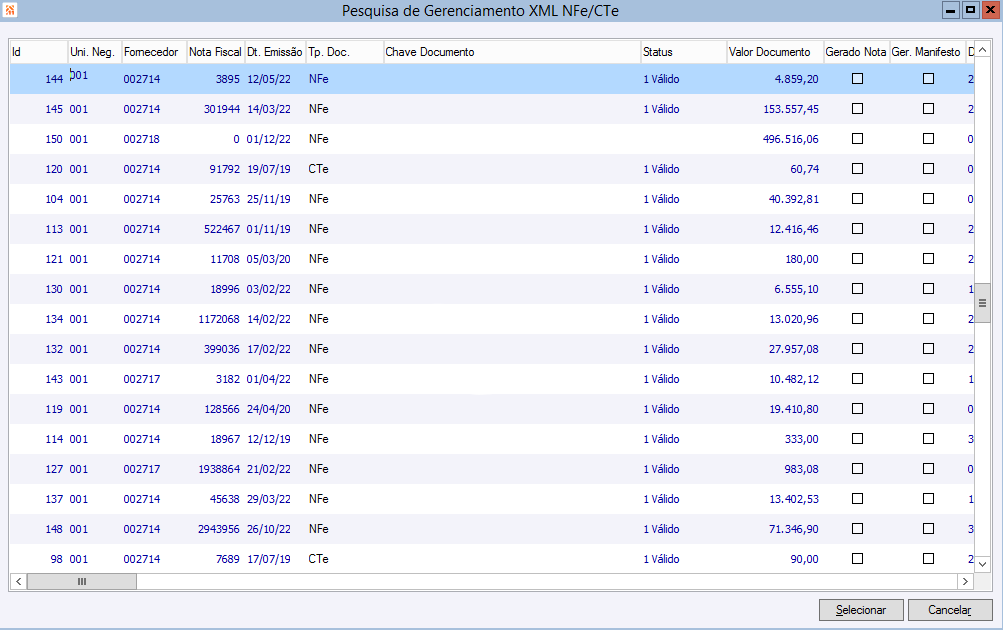The height and width of the screenshot is (630, 1003).
Task: Click Nota Fiscal 128566
Action: point(221,409)
